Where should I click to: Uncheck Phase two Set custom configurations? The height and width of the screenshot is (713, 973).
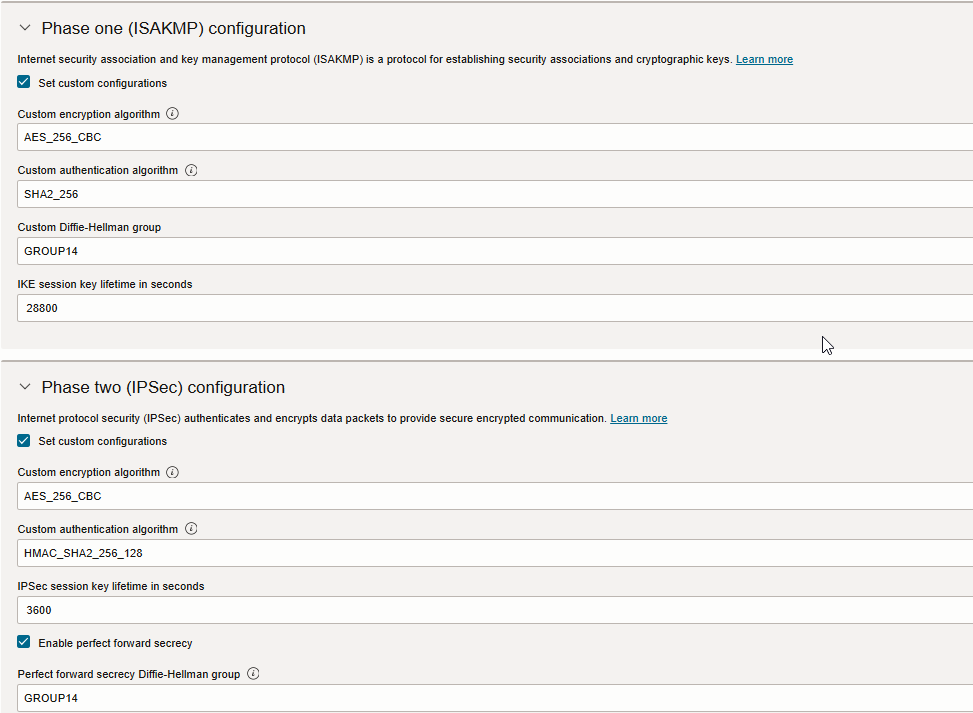(x=24, y=441)
